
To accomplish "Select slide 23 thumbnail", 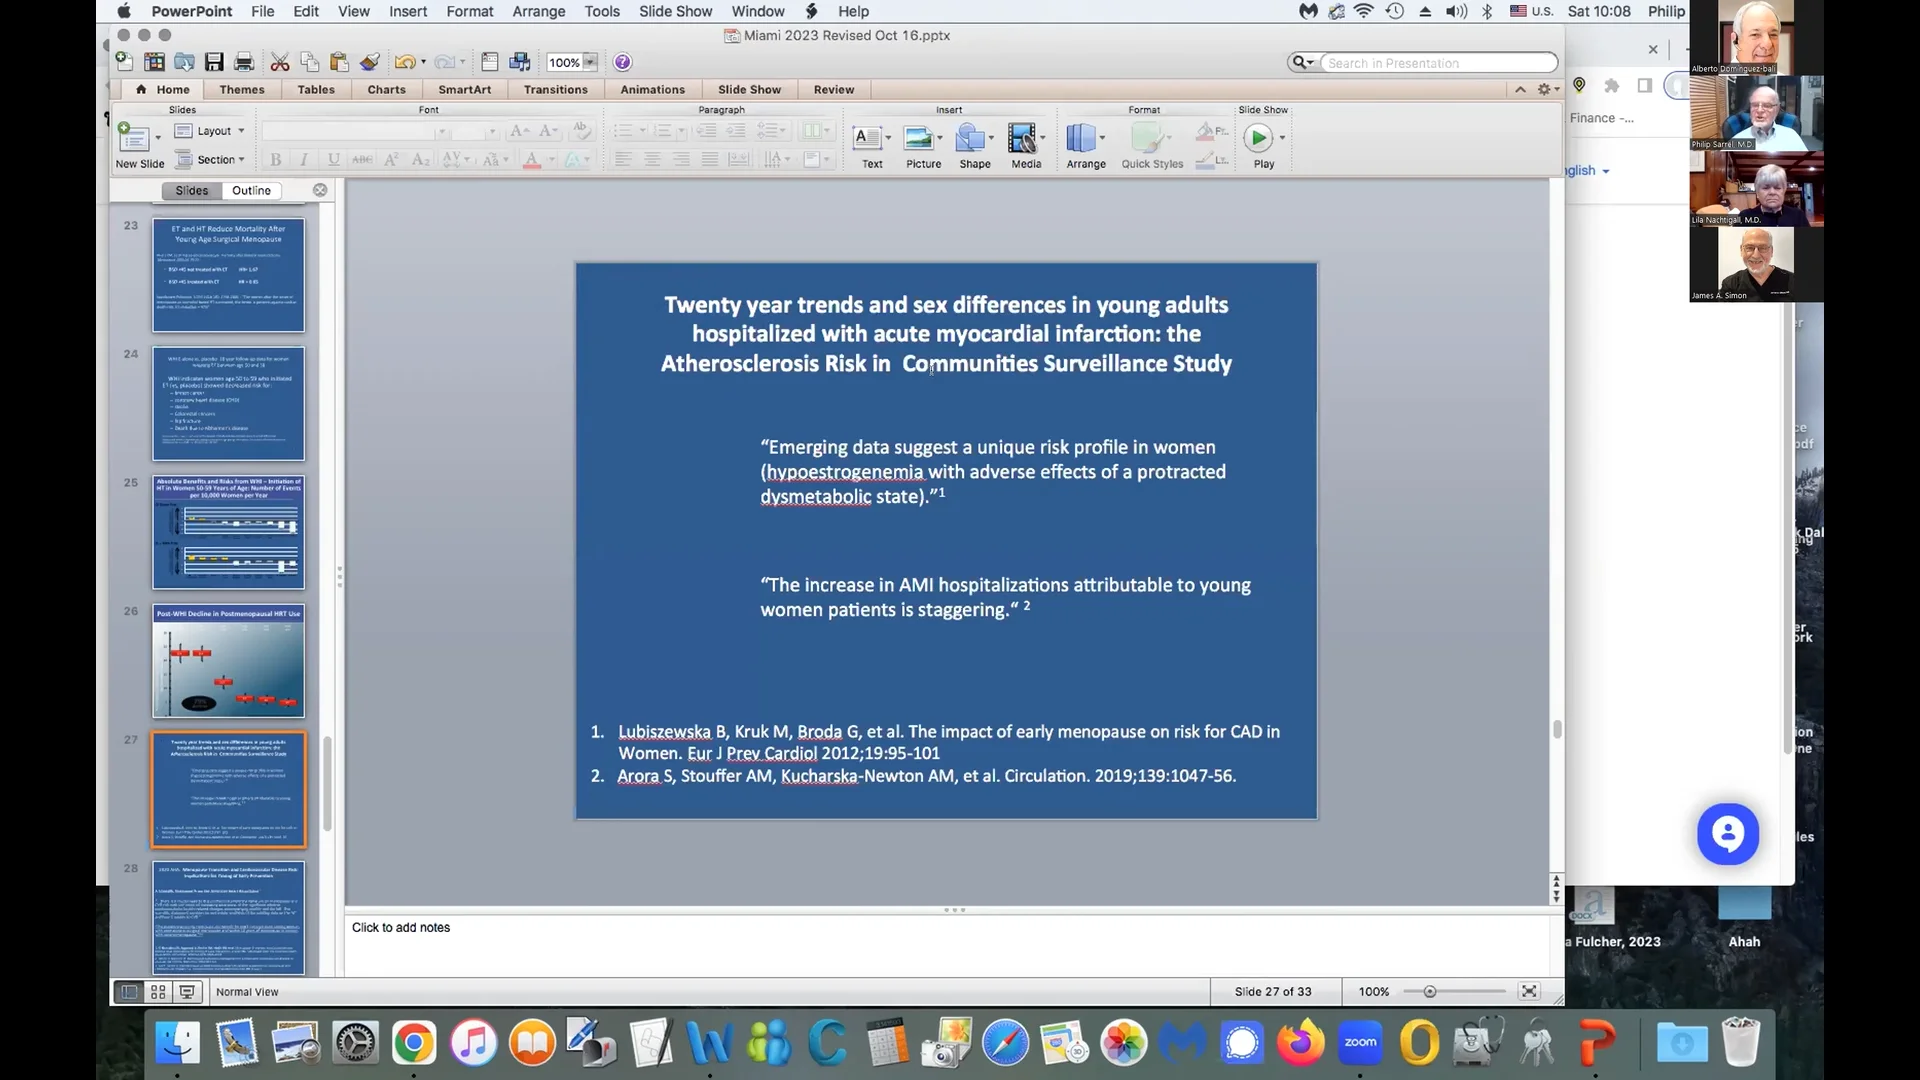I will (x=228, y=275).
